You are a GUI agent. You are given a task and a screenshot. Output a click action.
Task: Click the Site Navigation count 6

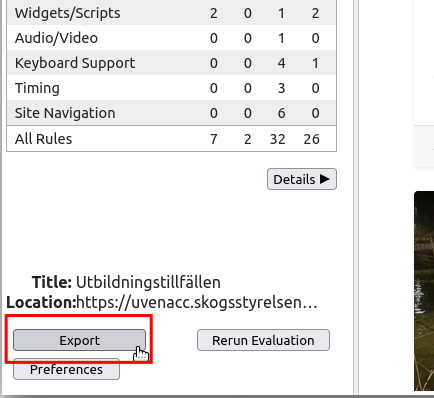(281, 113)
